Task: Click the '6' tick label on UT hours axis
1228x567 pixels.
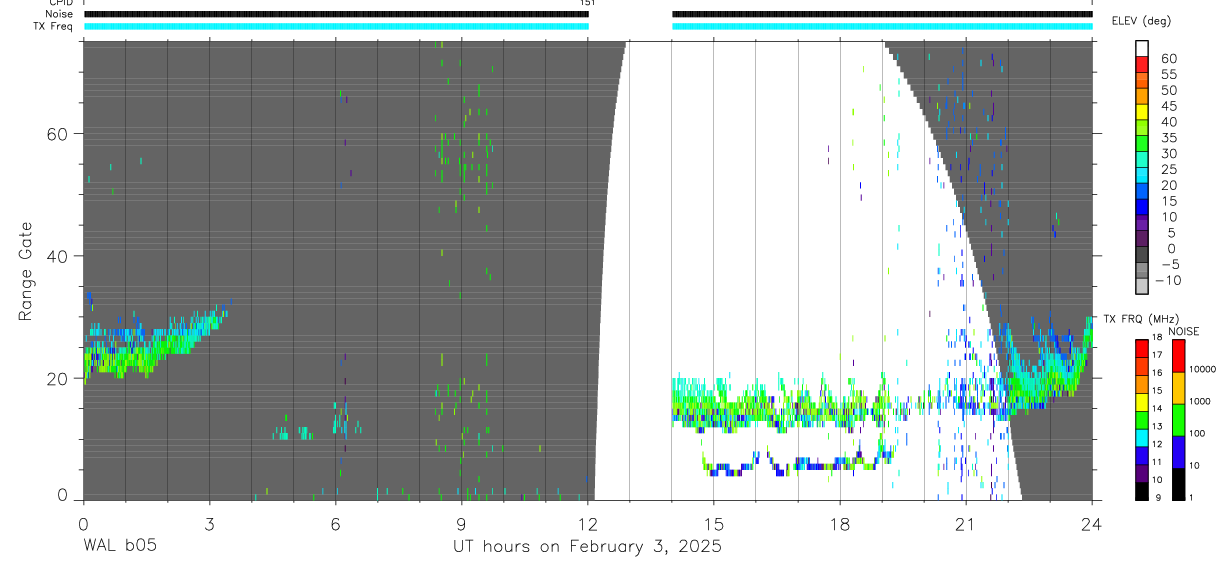Action: pos(335,523)
